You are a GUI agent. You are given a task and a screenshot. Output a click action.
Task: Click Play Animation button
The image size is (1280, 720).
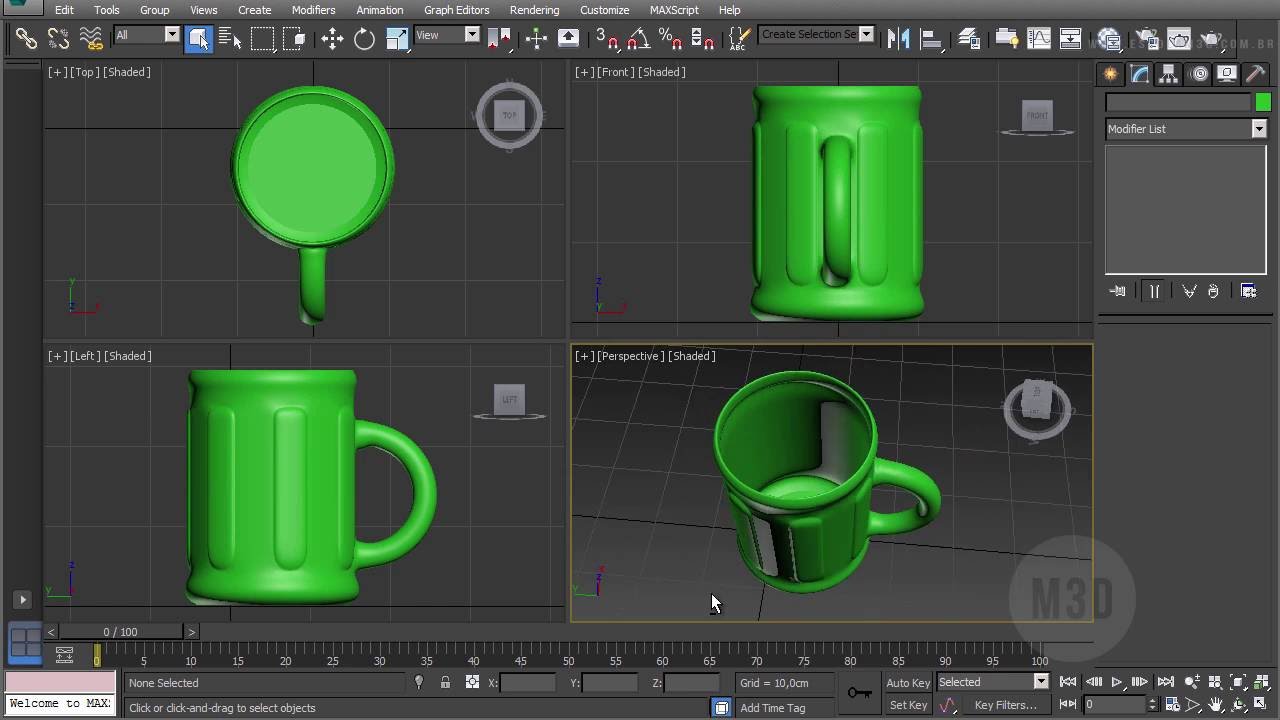pos(1117,682)
